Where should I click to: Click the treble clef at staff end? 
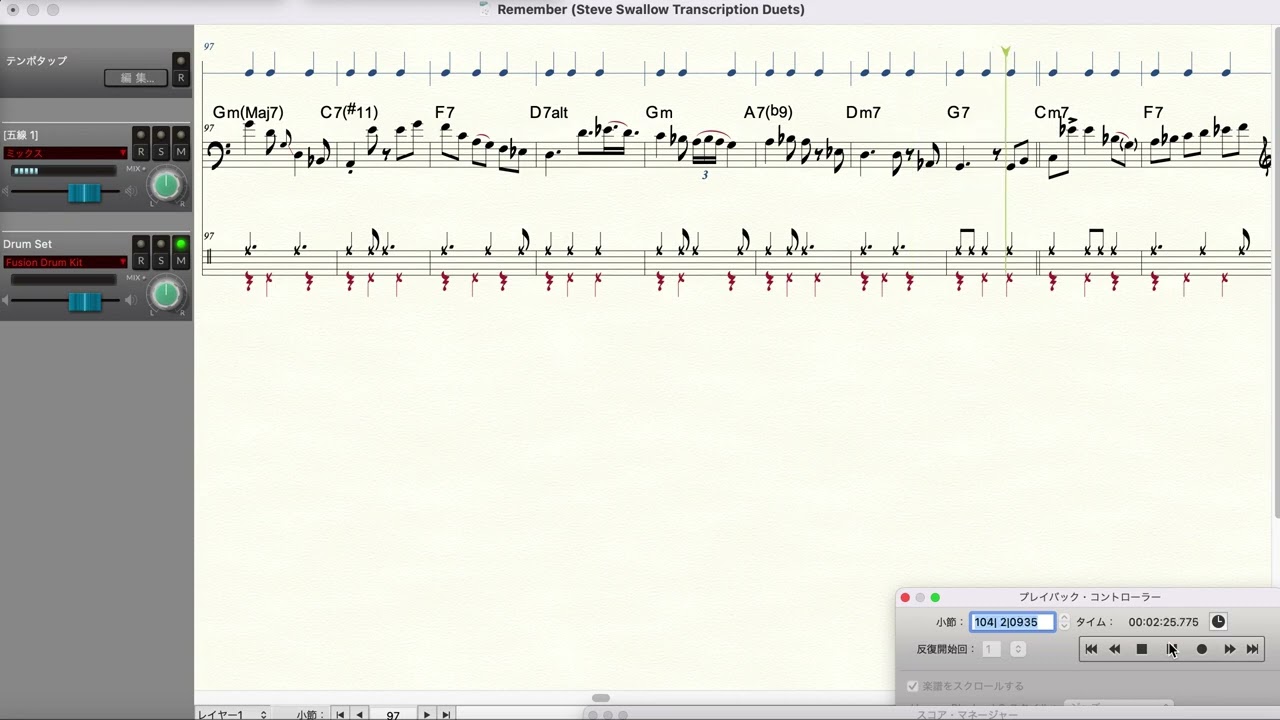[x=1266, y=157]
